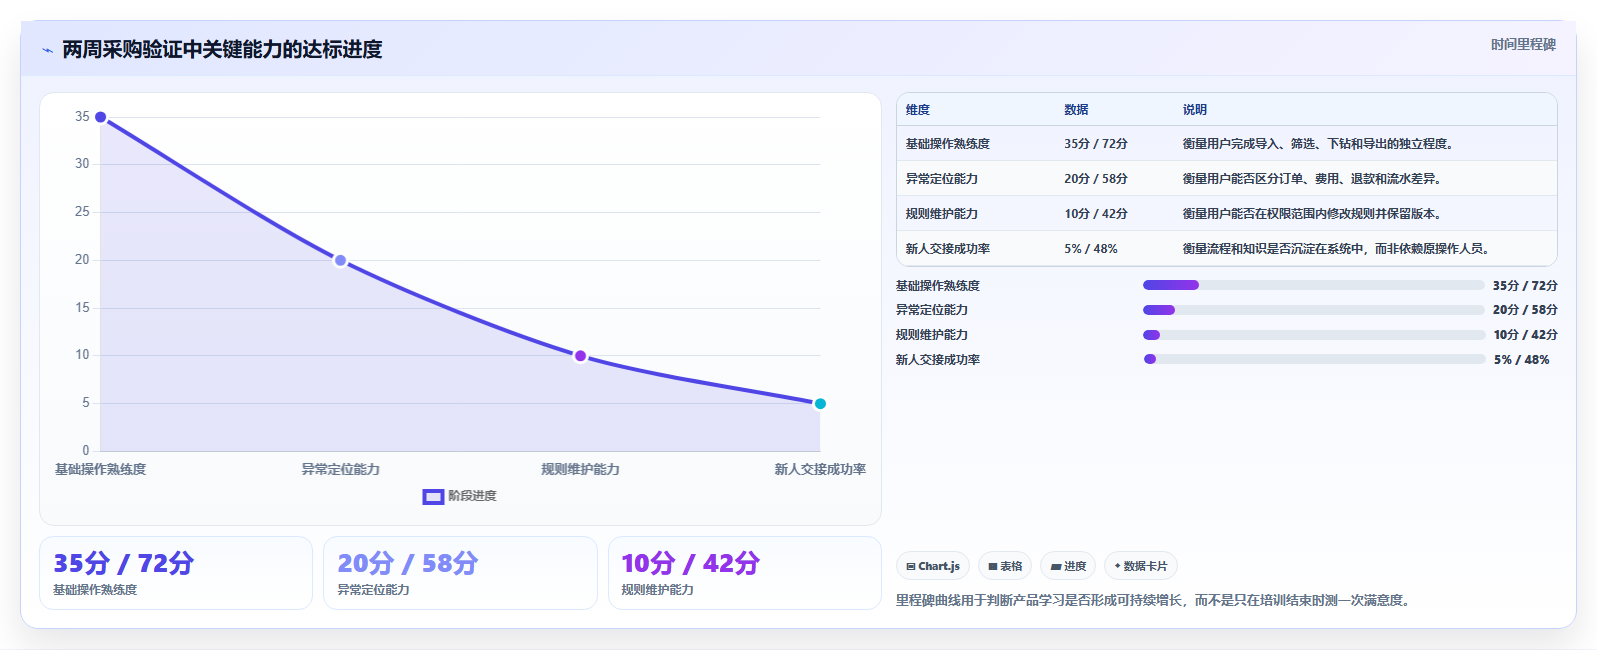The width and height of the screenshot is (1597, 650).
Task: Open the 10分 / 42分 data card
Action: click(745, 573)
